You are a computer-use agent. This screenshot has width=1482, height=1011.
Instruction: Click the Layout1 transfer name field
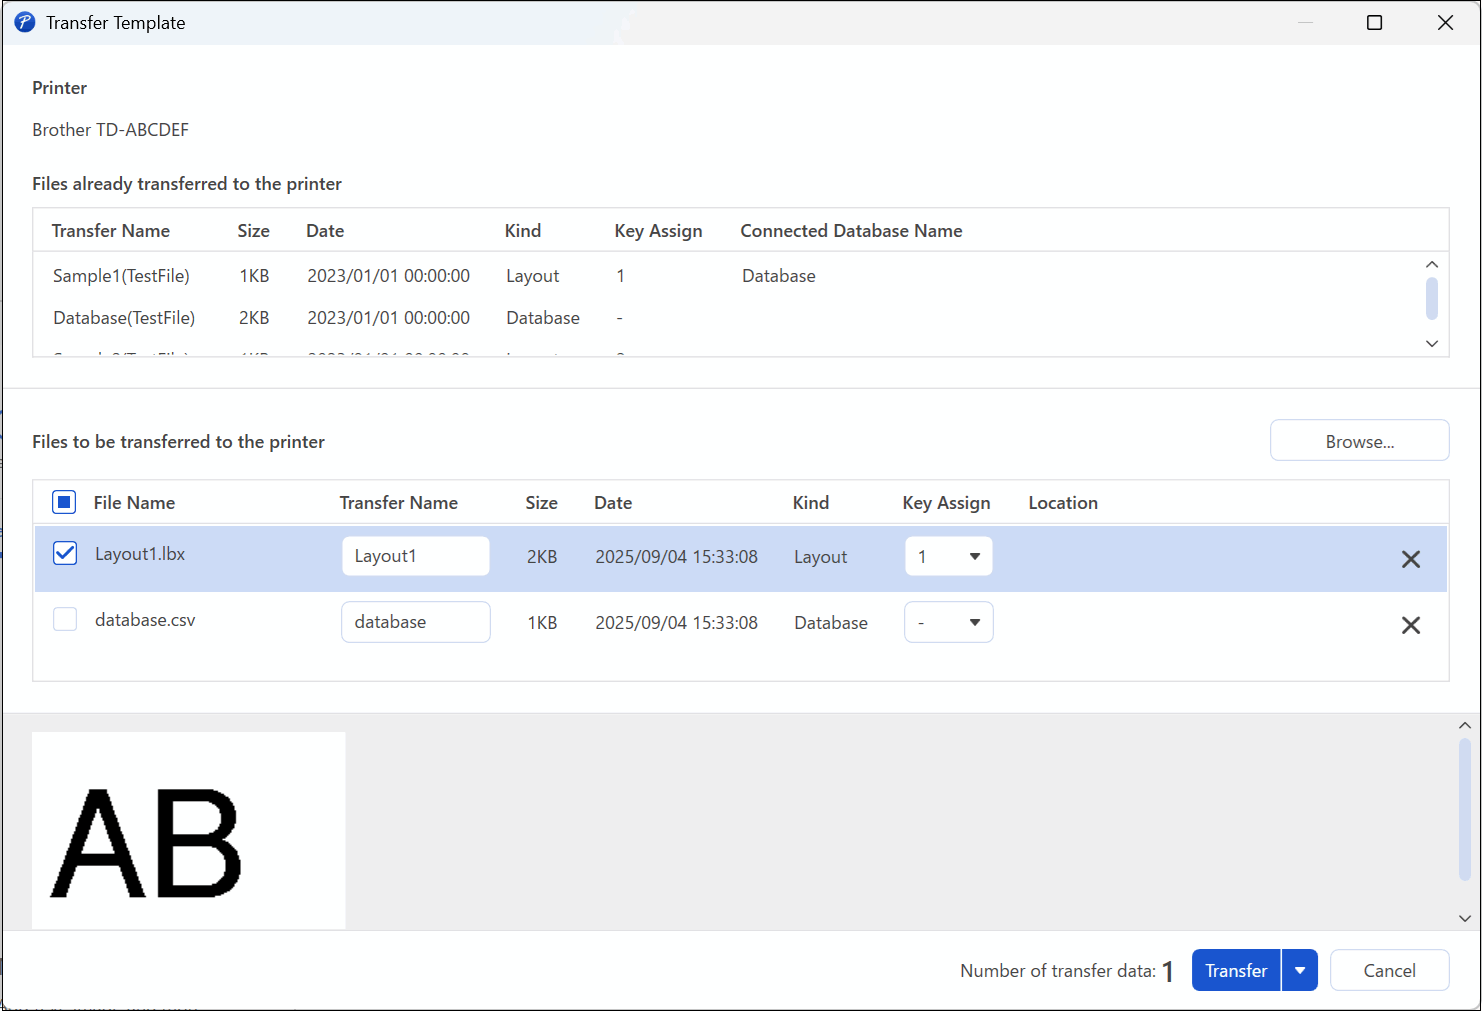coord(415,556)
